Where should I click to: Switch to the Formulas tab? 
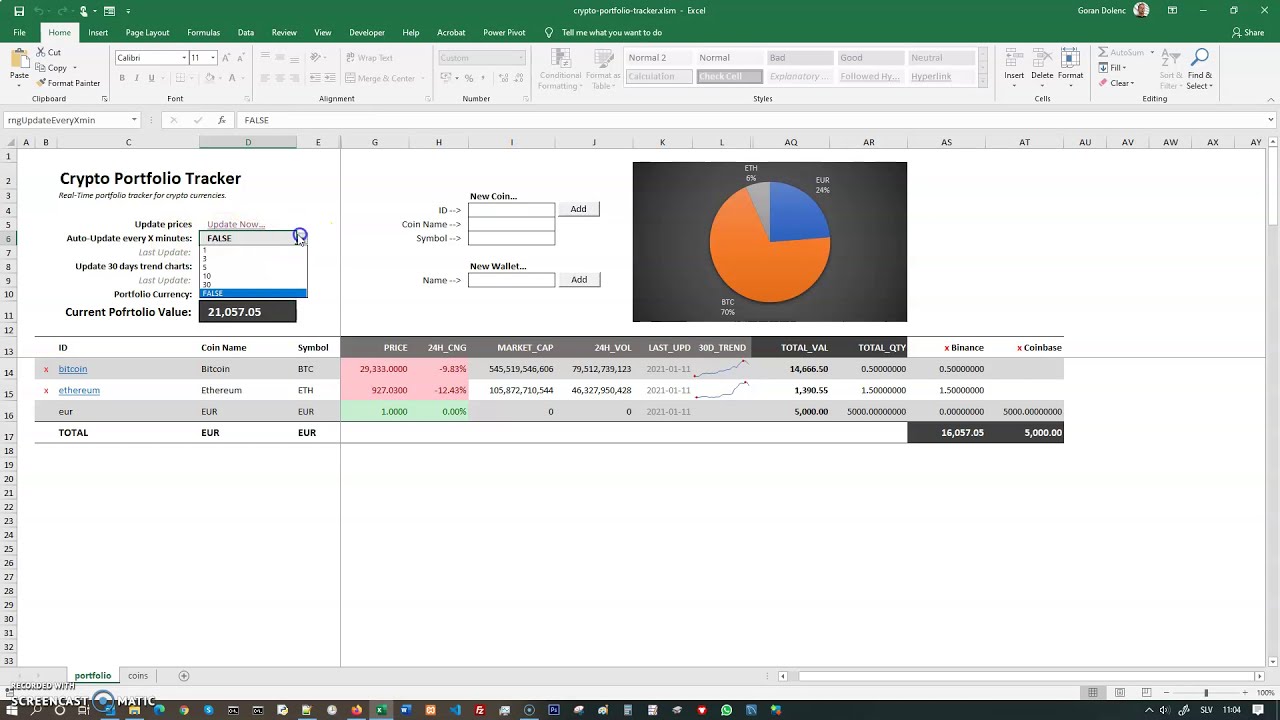click(204, 33)
